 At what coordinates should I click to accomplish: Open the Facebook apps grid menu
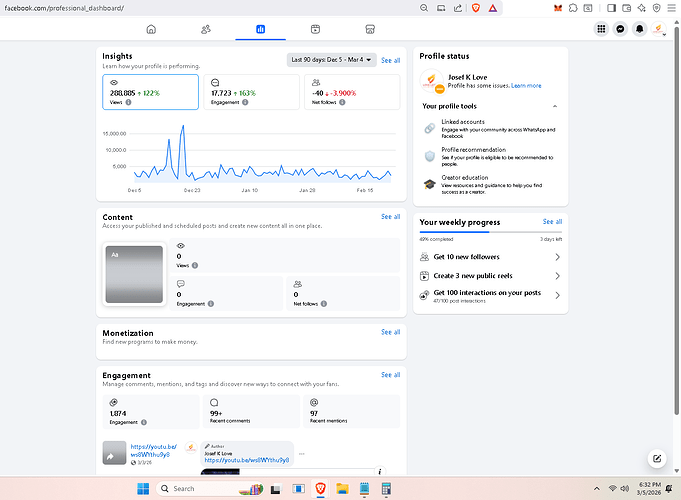(601, 30)
